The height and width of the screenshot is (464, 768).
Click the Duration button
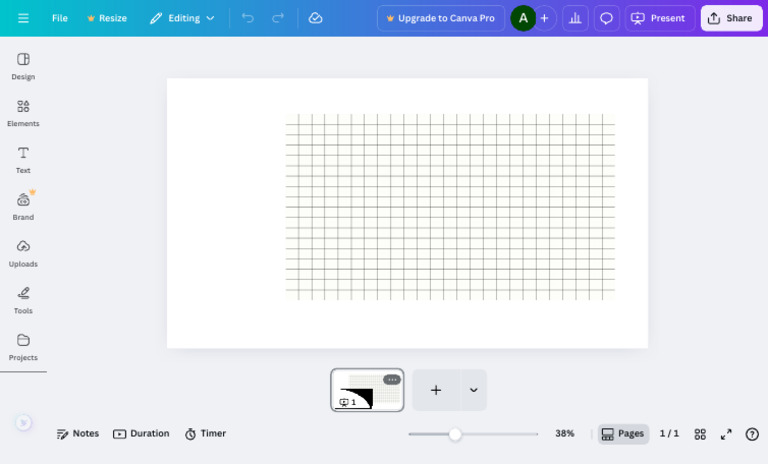coord(141,434)
